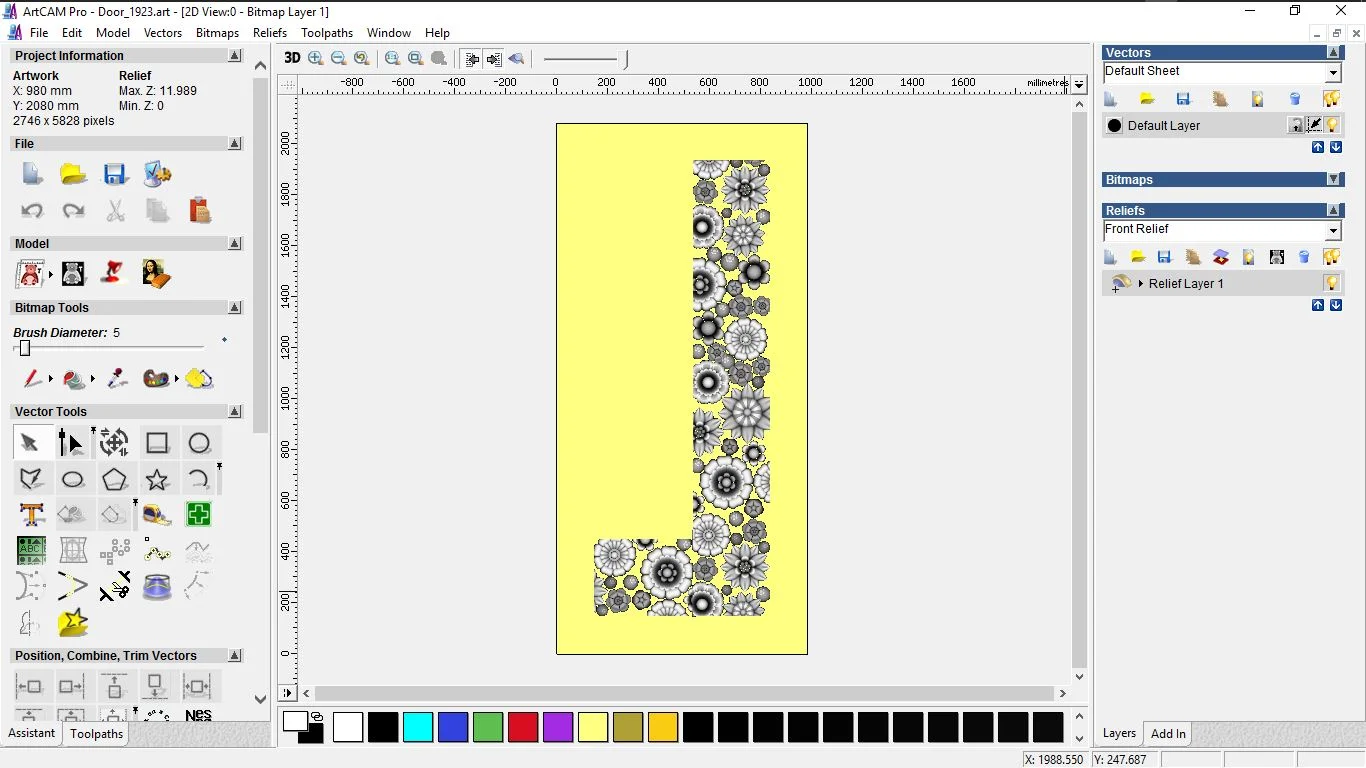Expand the Bitmaps panel section
Viewport: 1366px width, 768px height.
point(1334,180)
